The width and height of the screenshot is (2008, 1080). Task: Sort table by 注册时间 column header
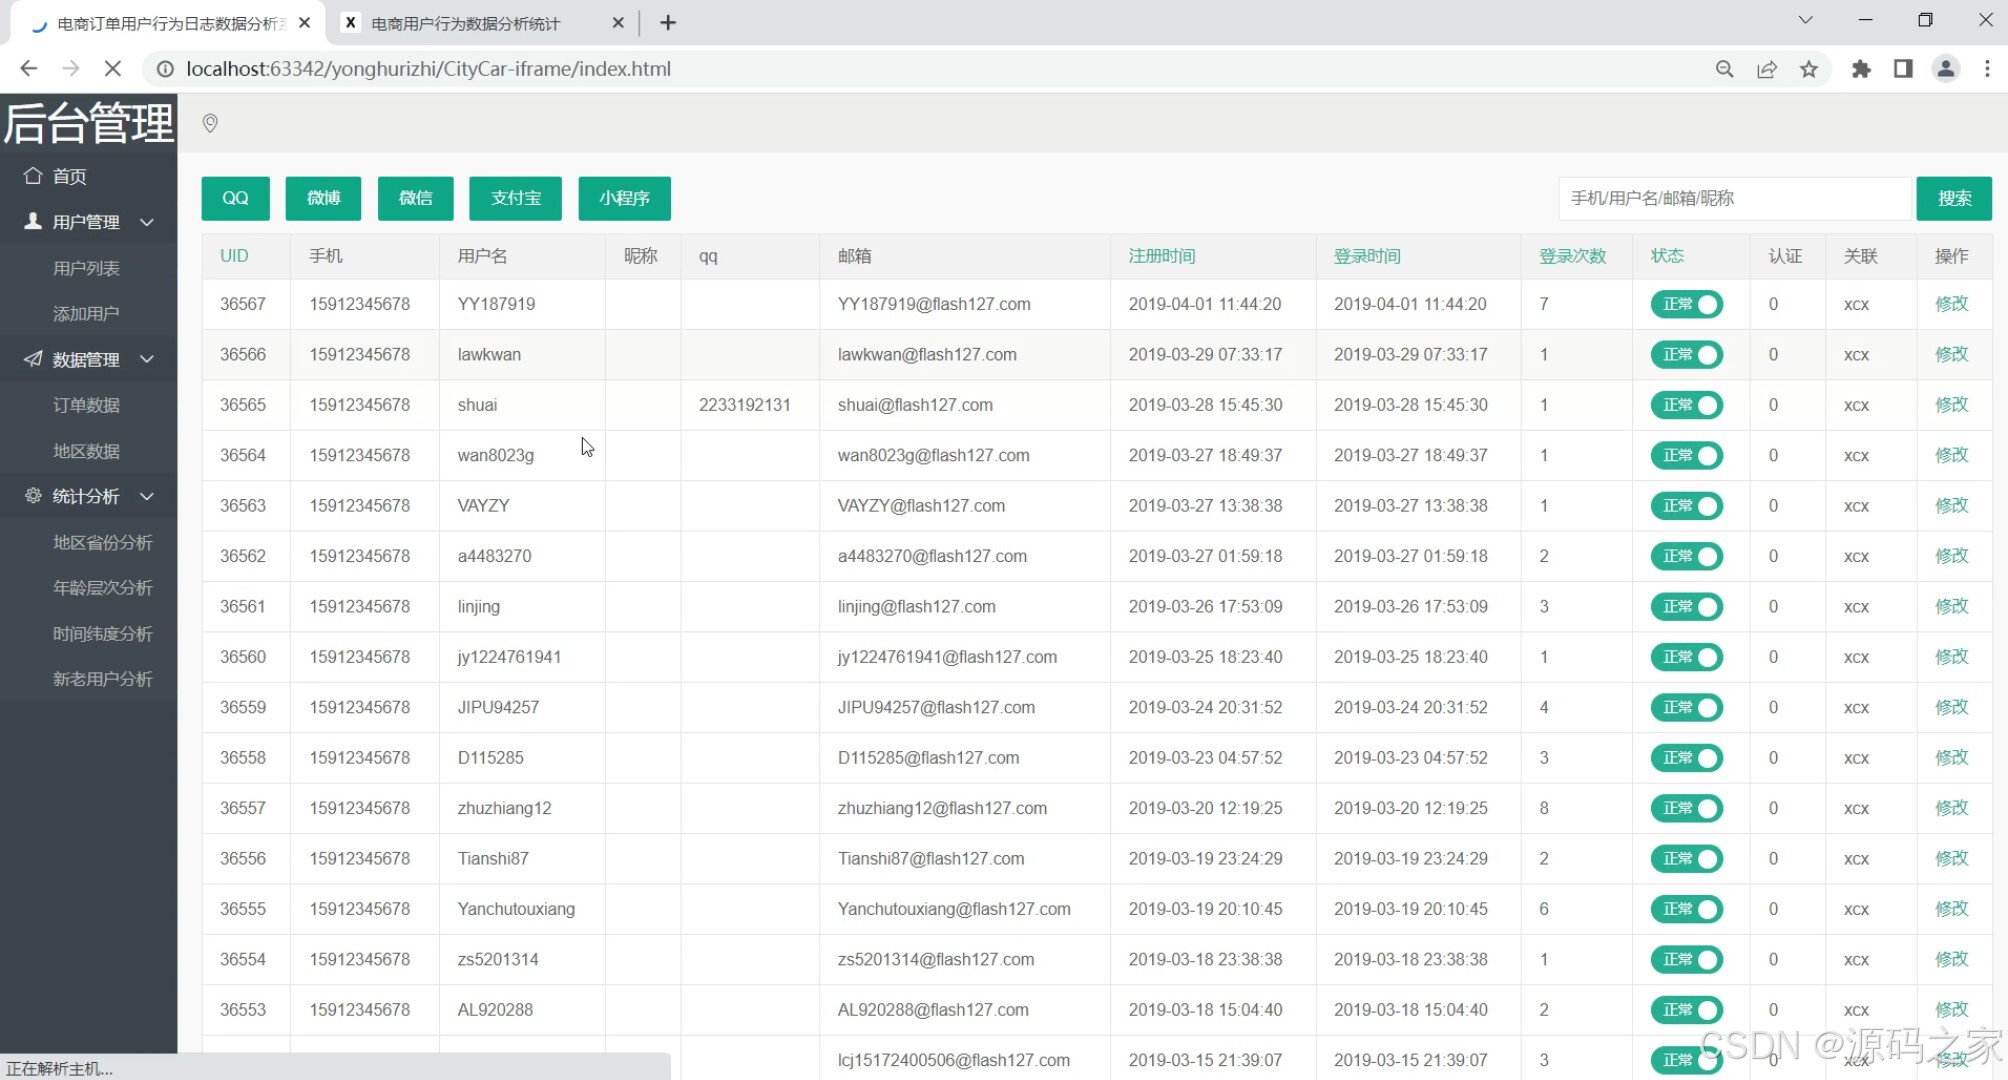1162,256
